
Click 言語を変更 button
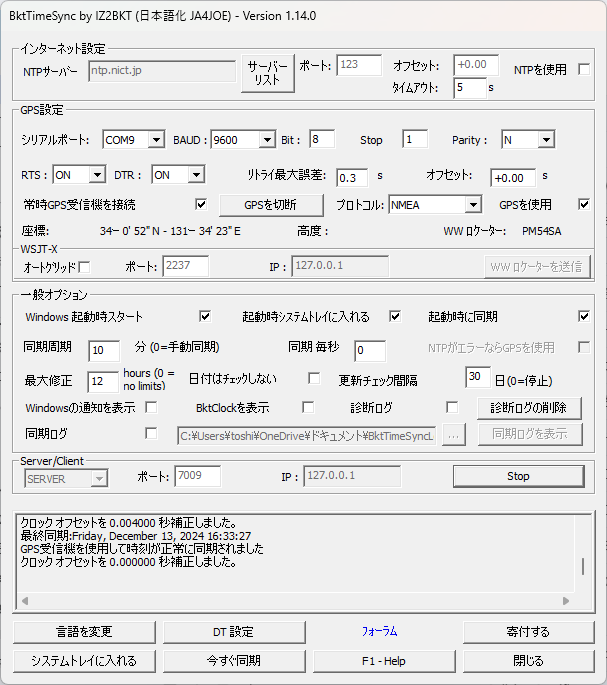(x=84, y=632)
